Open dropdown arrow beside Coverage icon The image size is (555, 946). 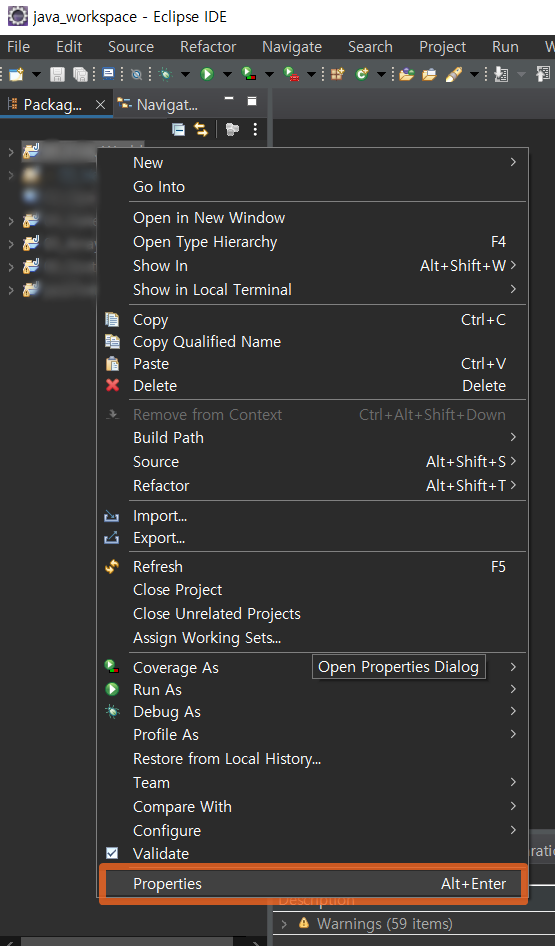269,75
